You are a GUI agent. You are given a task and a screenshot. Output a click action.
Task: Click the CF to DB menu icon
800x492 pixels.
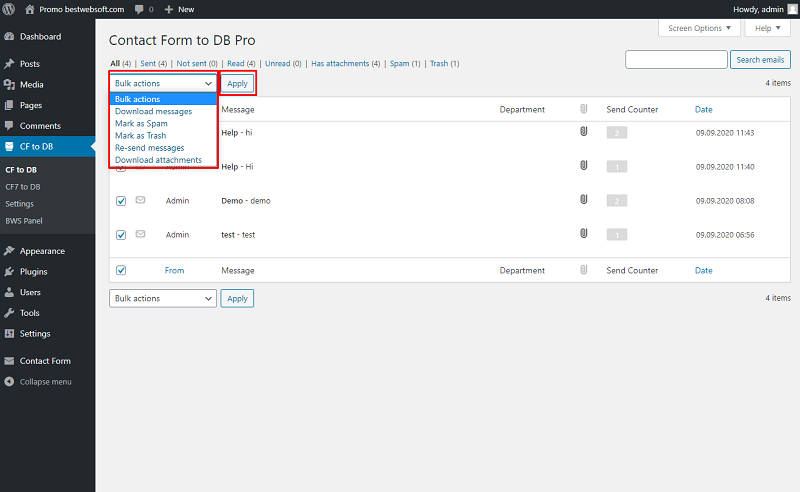tap(9, 146)
